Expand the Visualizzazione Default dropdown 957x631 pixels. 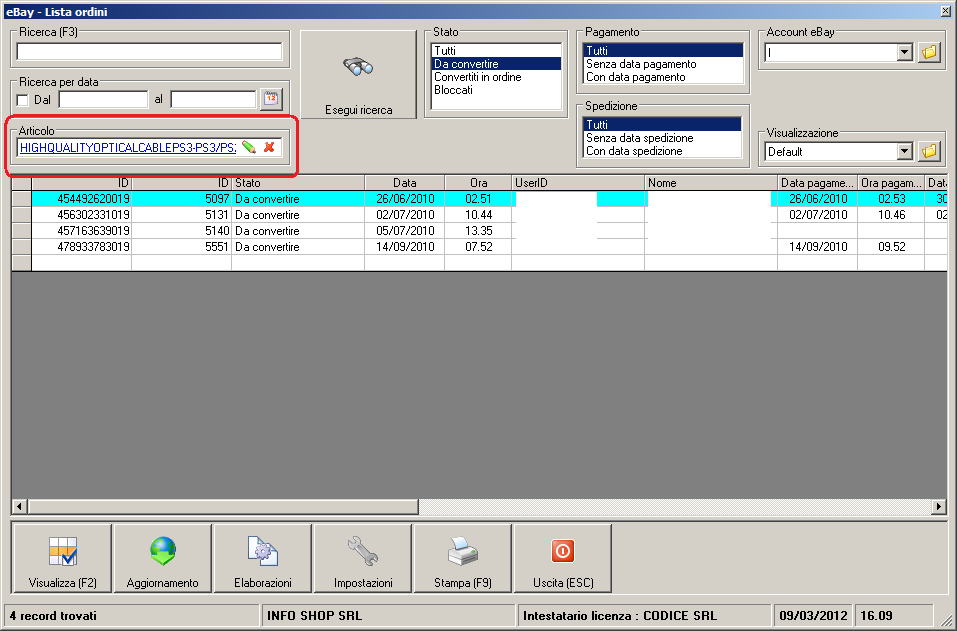(905, 151)
